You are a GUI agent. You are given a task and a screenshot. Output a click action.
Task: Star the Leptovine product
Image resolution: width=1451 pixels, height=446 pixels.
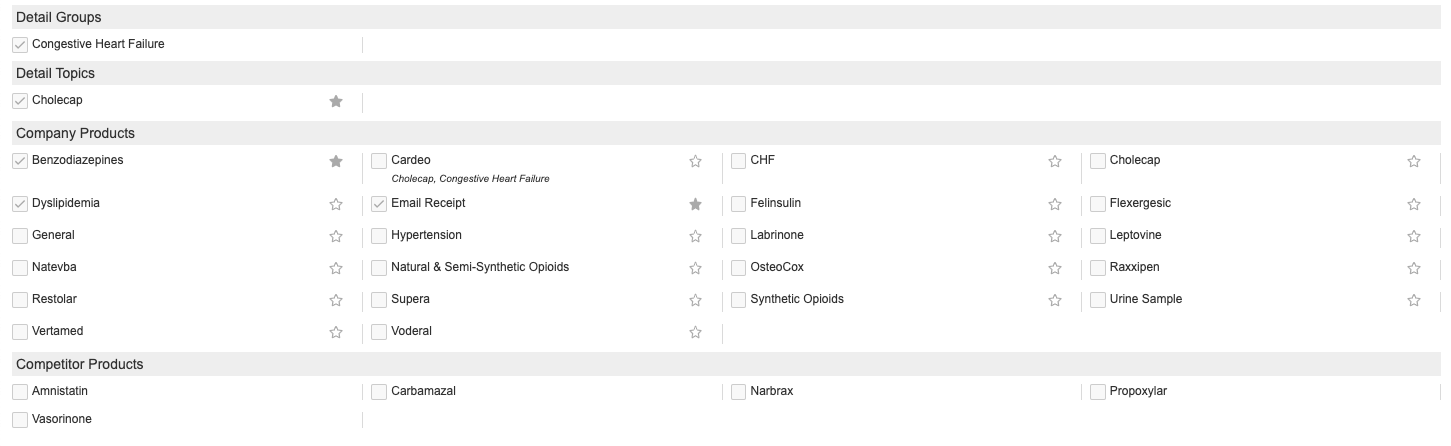1413,236
